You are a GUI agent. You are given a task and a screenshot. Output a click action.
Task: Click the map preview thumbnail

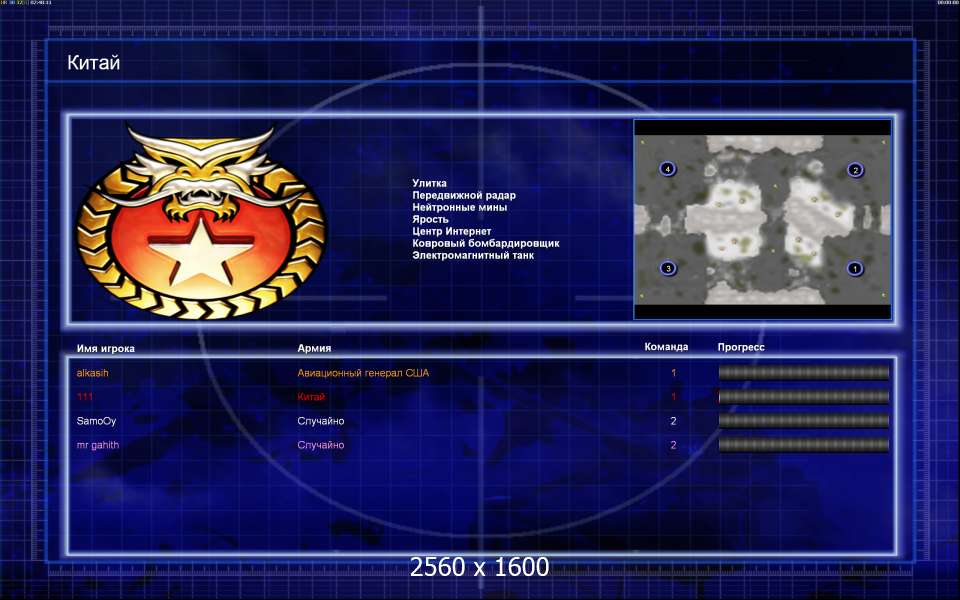click(762, 219)
